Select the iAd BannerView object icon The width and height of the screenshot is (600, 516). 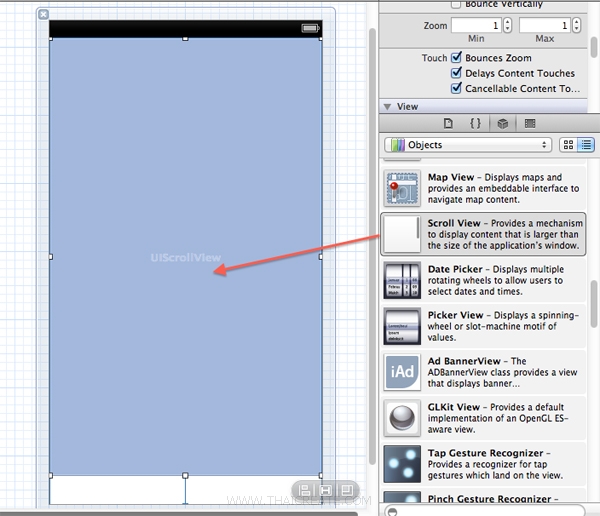click(x=402, y=372)
